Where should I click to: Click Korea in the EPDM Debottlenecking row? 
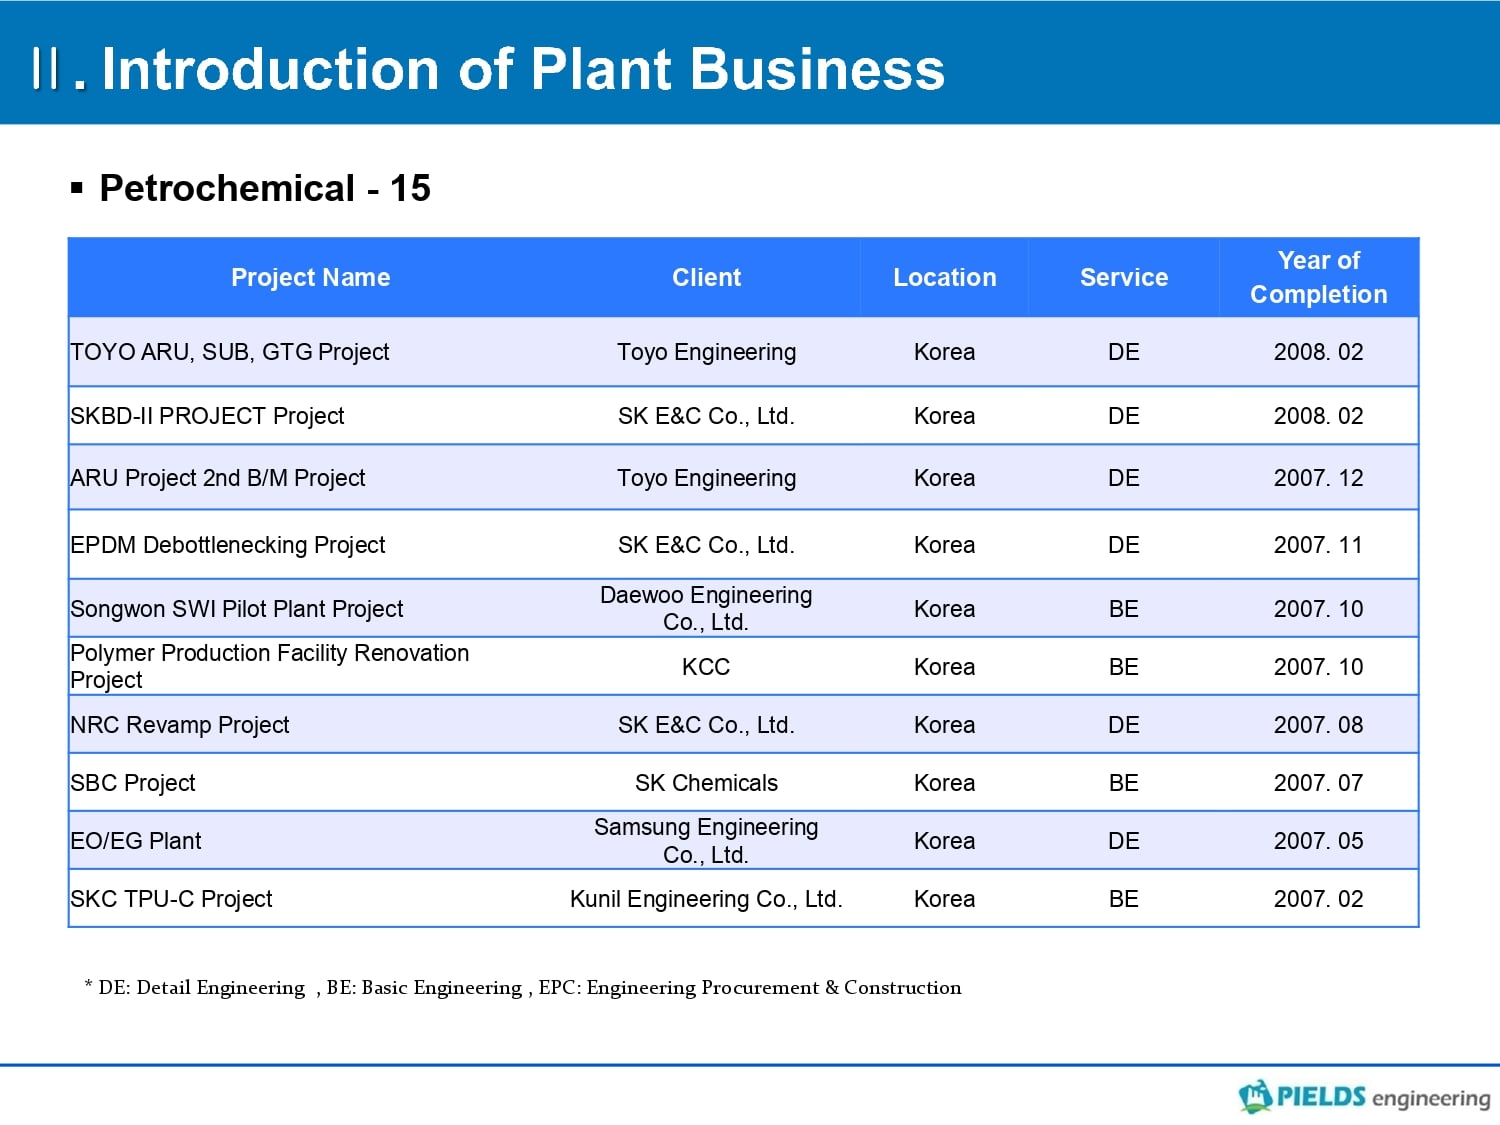[x=944, y=545]
